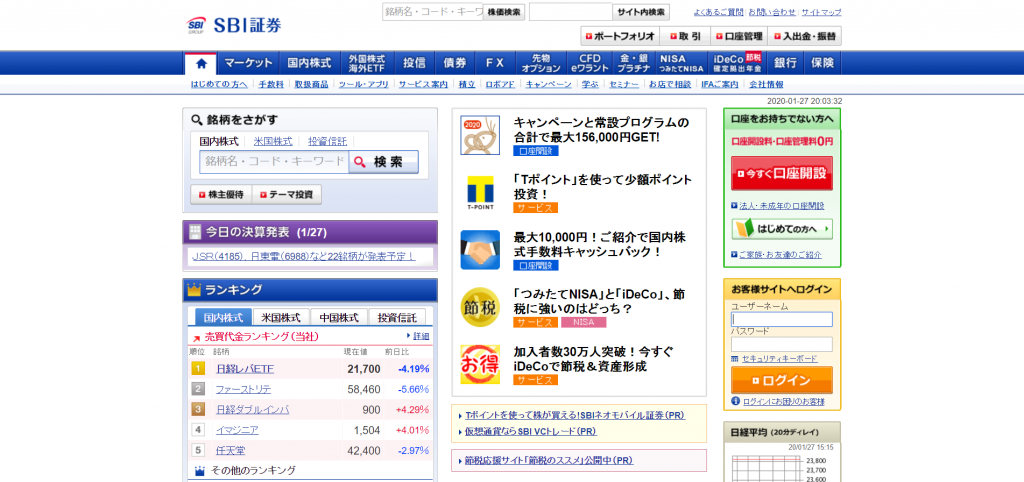Click the SBI証券 logo

tap(234, 25)
